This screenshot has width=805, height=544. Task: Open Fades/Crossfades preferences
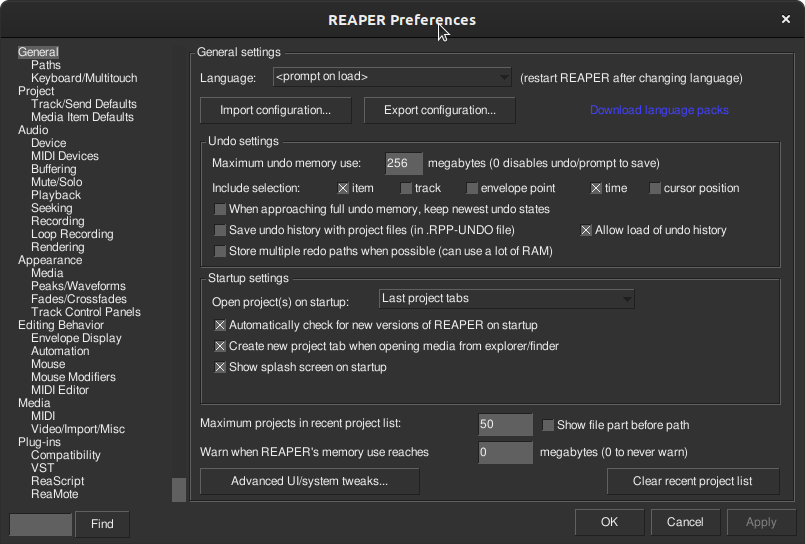click(x=79, y=299)
